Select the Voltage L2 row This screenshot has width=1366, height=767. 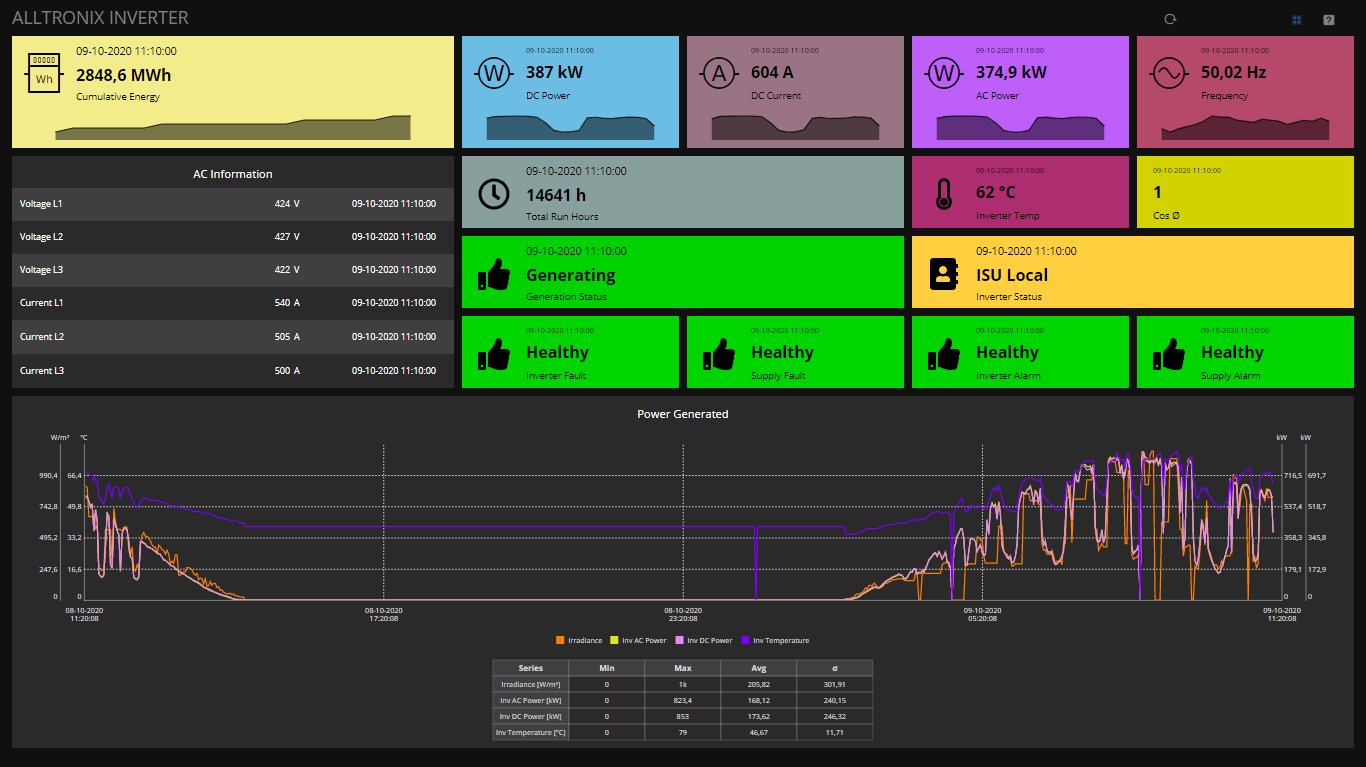tap(233, 237)
